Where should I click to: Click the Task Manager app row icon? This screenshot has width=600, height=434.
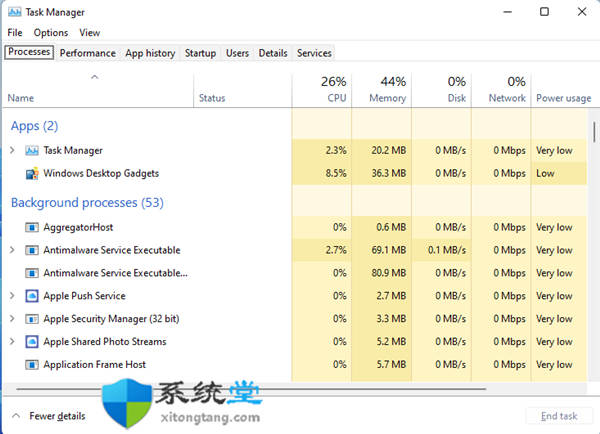32,150
